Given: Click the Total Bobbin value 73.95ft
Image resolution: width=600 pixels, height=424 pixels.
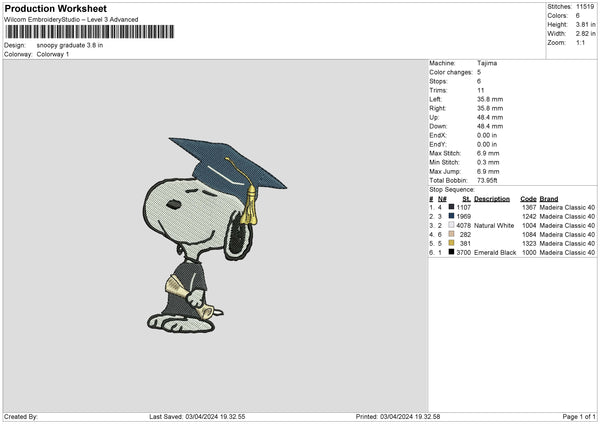Looking at the screenshot, I should 487,181.
